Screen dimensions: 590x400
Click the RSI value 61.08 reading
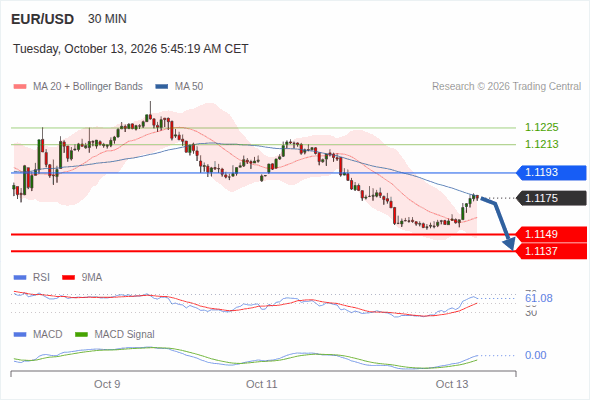tap(539, 298)
